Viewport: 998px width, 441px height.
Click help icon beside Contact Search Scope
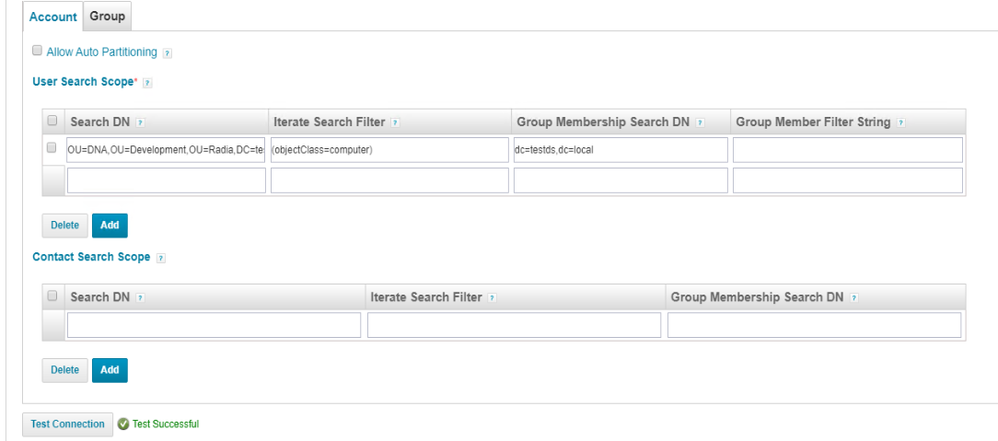click(x=161, y=257)
